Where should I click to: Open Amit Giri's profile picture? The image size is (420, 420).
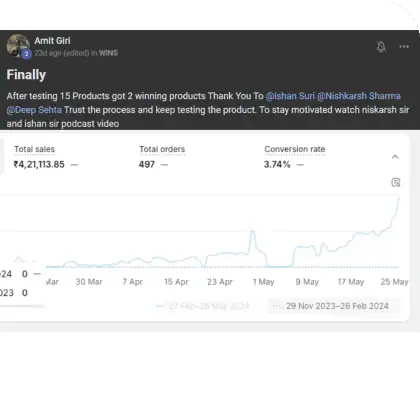click(x=18, y=46)
